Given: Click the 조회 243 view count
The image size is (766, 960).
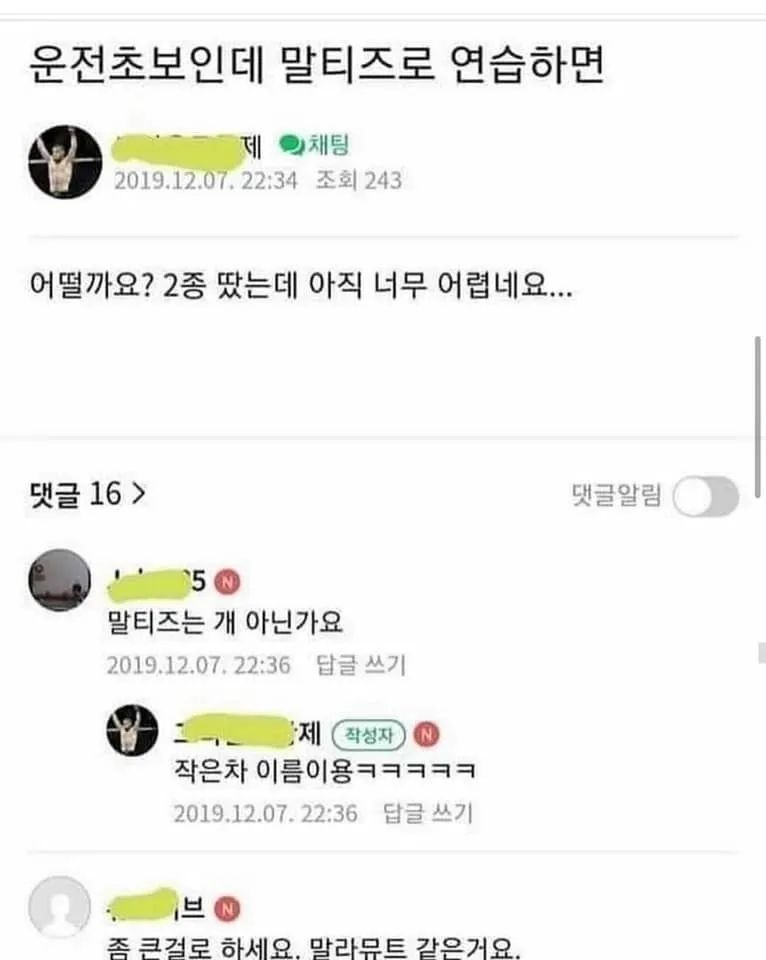Looking at the screenshot, I should (359, 181).
